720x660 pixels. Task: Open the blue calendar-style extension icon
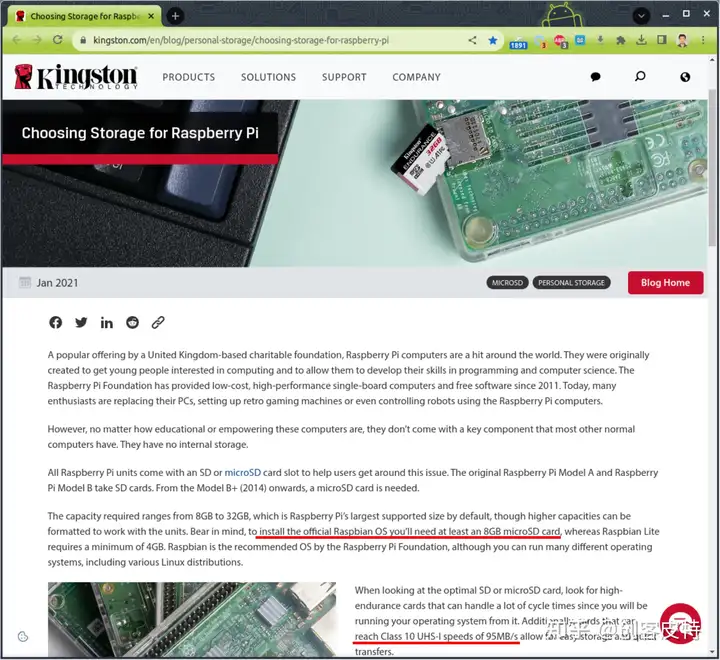(x=580, y=40)
